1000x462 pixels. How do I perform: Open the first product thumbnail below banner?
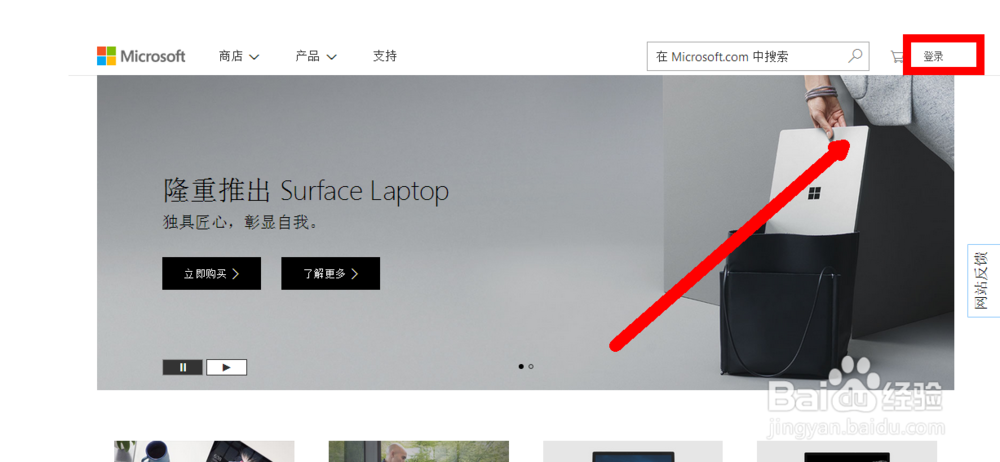204,451
